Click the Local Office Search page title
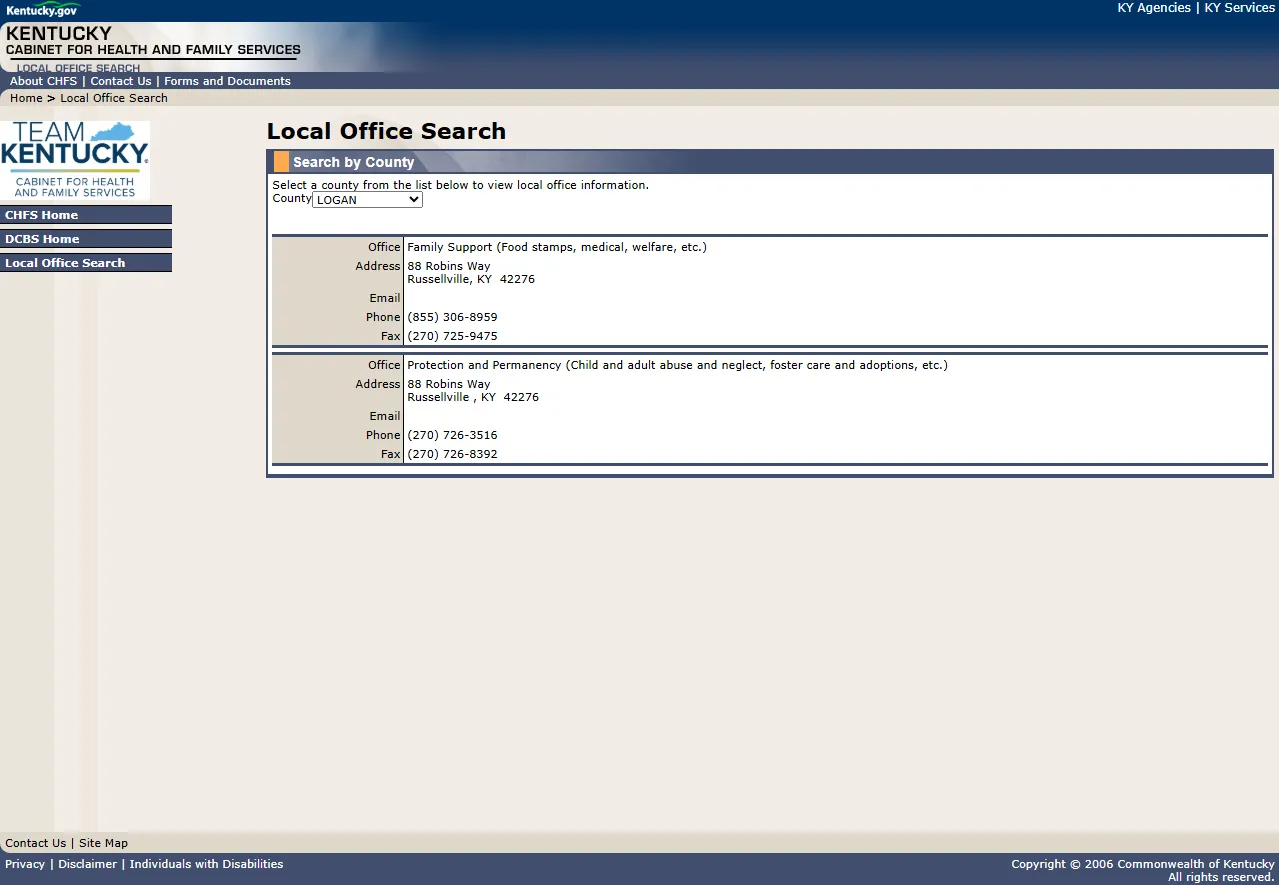The height and width of the screenshot is (885, 1279). pyautogui.click(x=386, y=131)
